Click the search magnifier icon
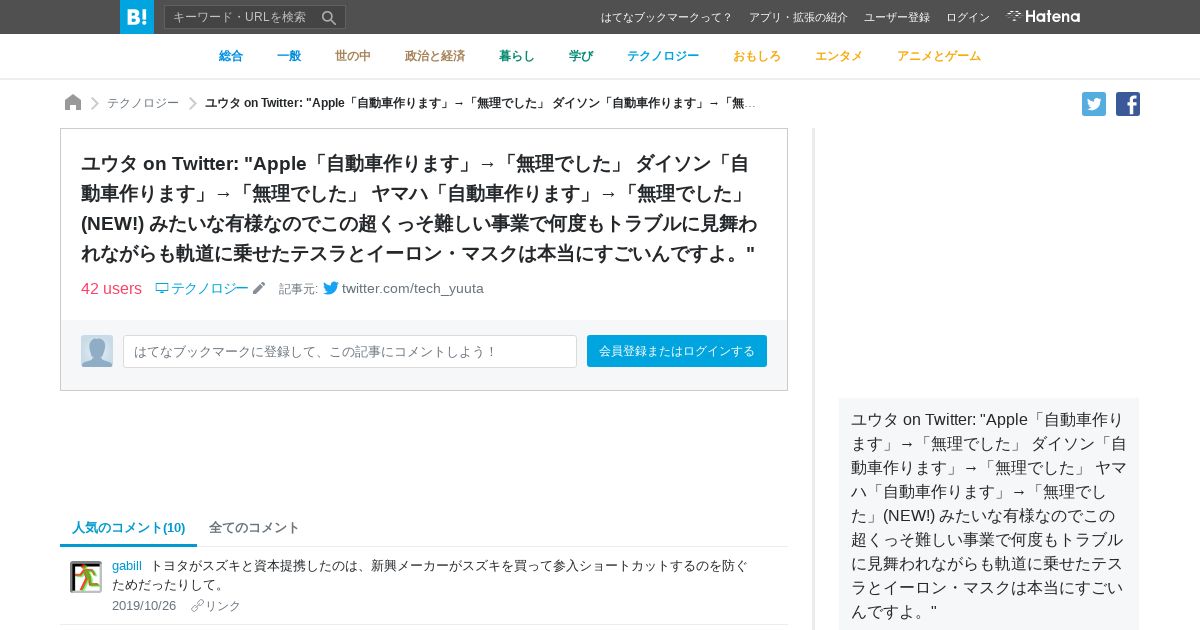Image resolution: width=1200 pixels, height=630 pixels. 329,17
